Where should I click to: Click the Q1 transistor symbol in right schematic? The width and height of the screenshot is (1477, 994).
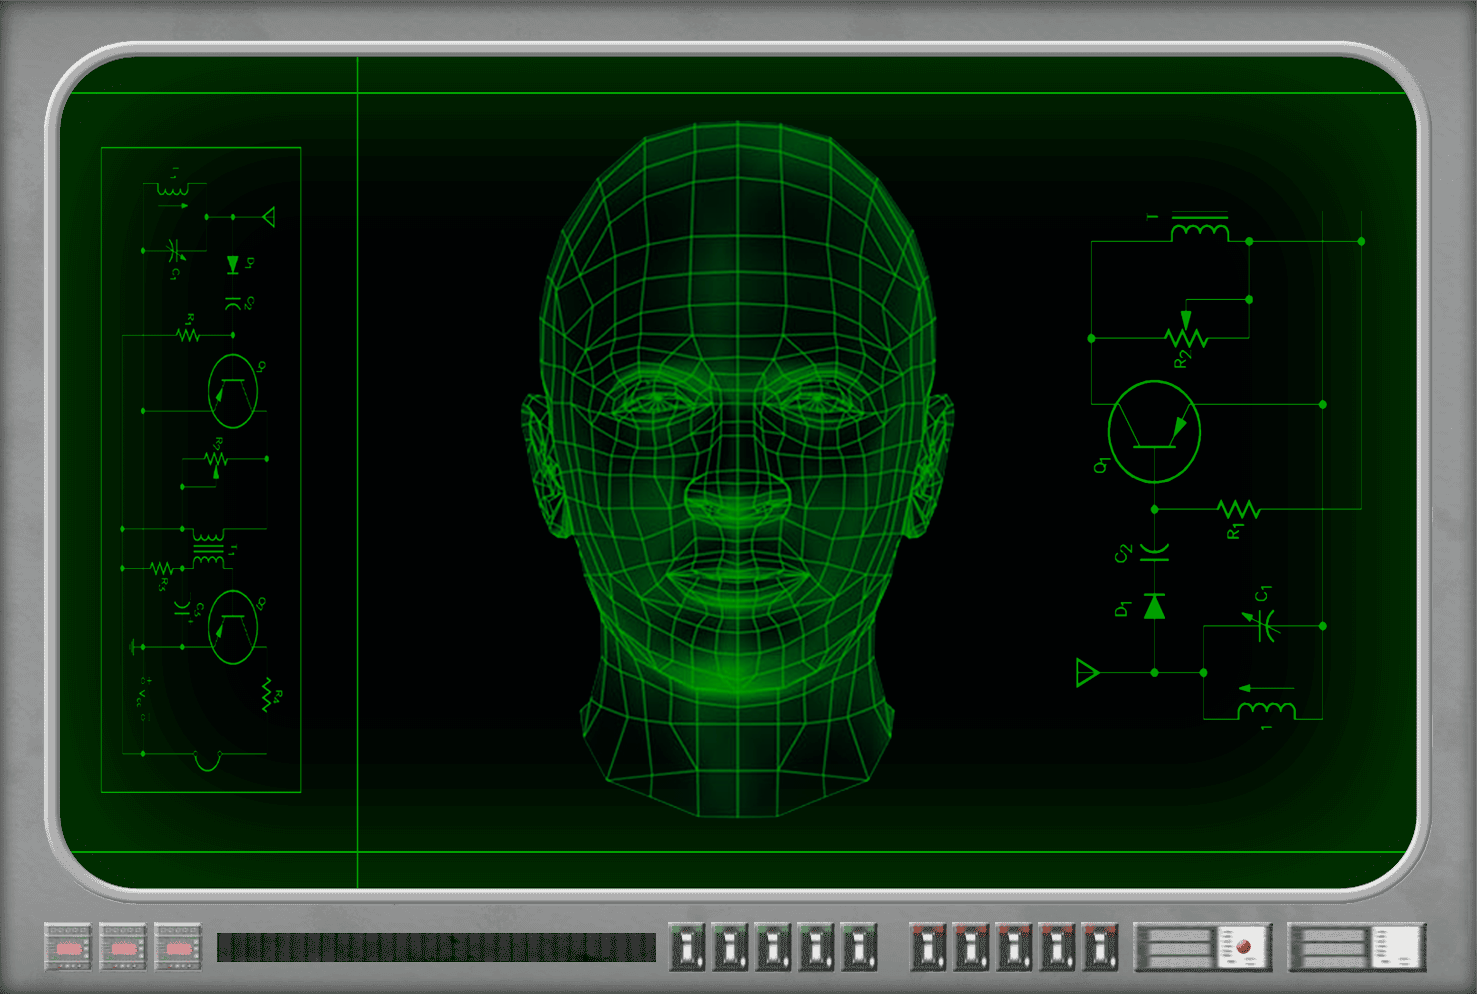tap(1153, 432)
